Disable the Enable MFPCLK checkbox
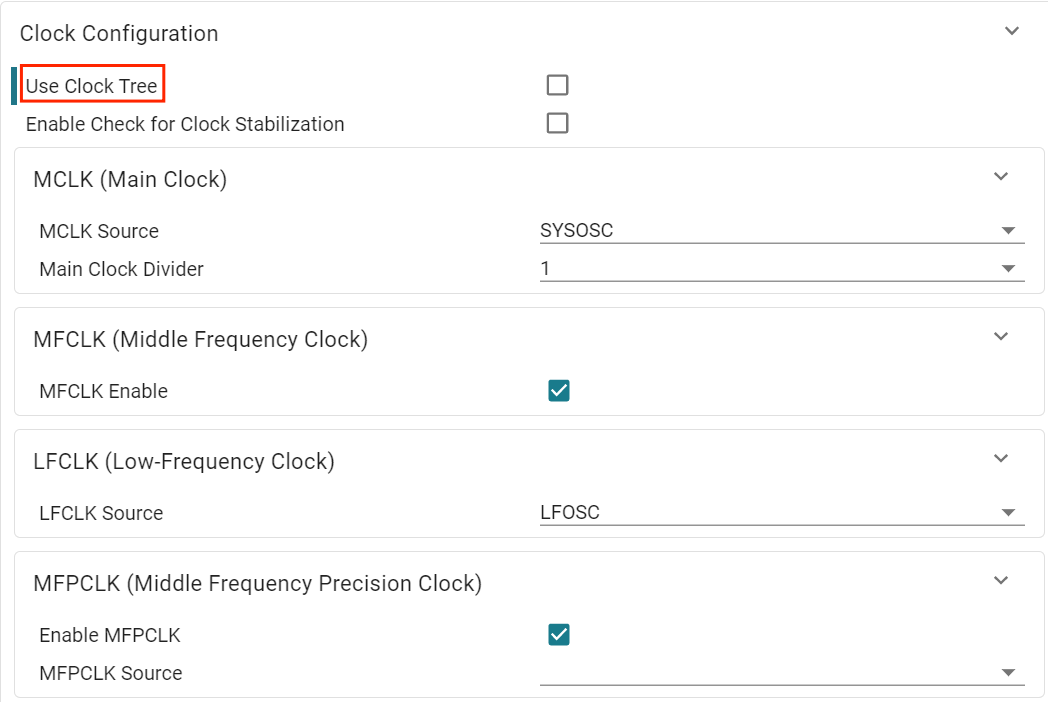 click(x=559, y=634)
